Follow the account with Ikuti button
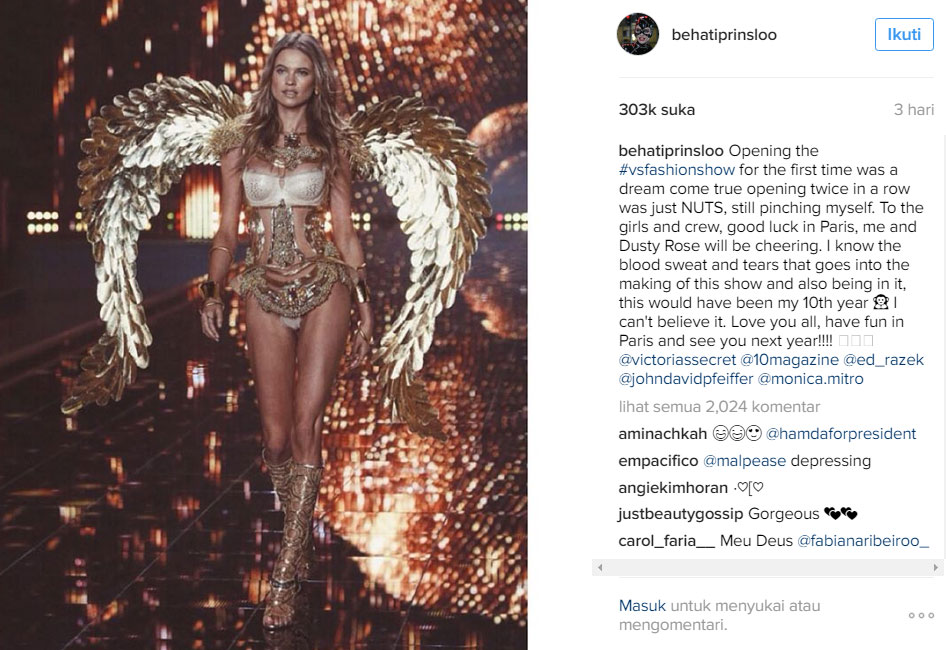Screen dimensions: 946x650 (x=904, y=34)
